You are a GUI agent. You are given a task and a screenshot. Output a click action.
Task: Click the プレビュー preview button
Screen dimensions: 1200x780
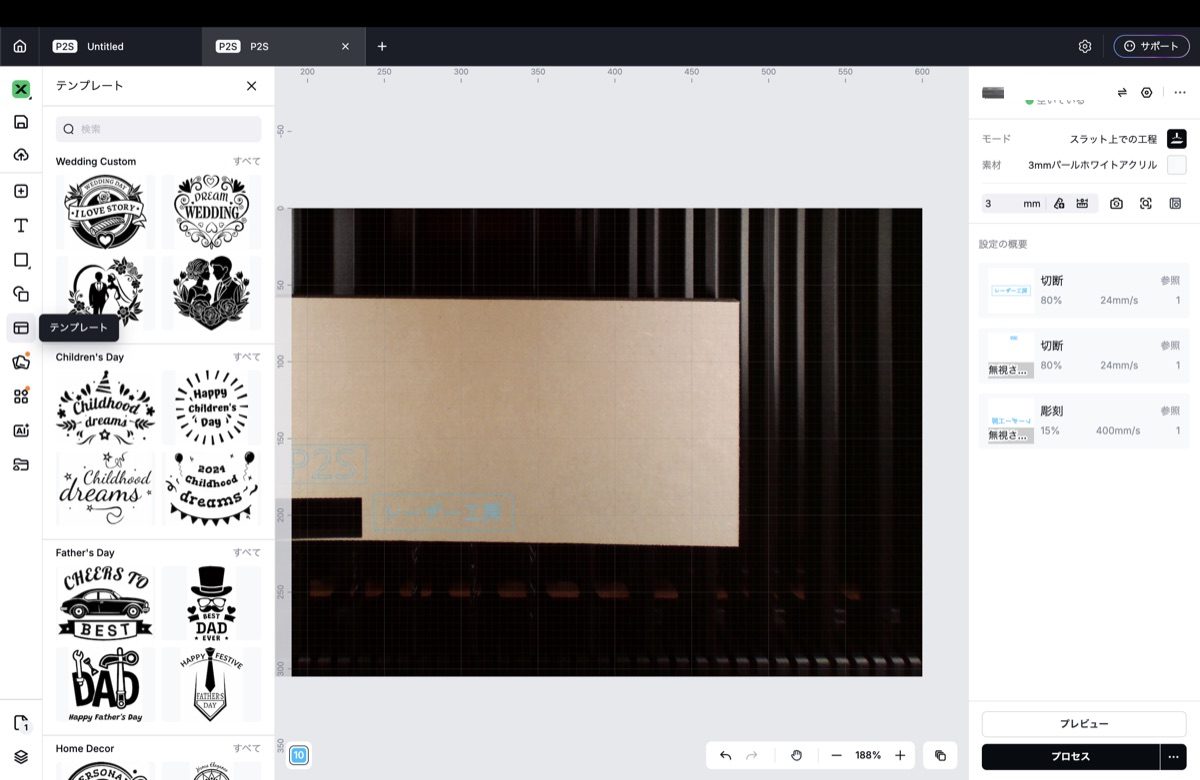click(1084, 724)
